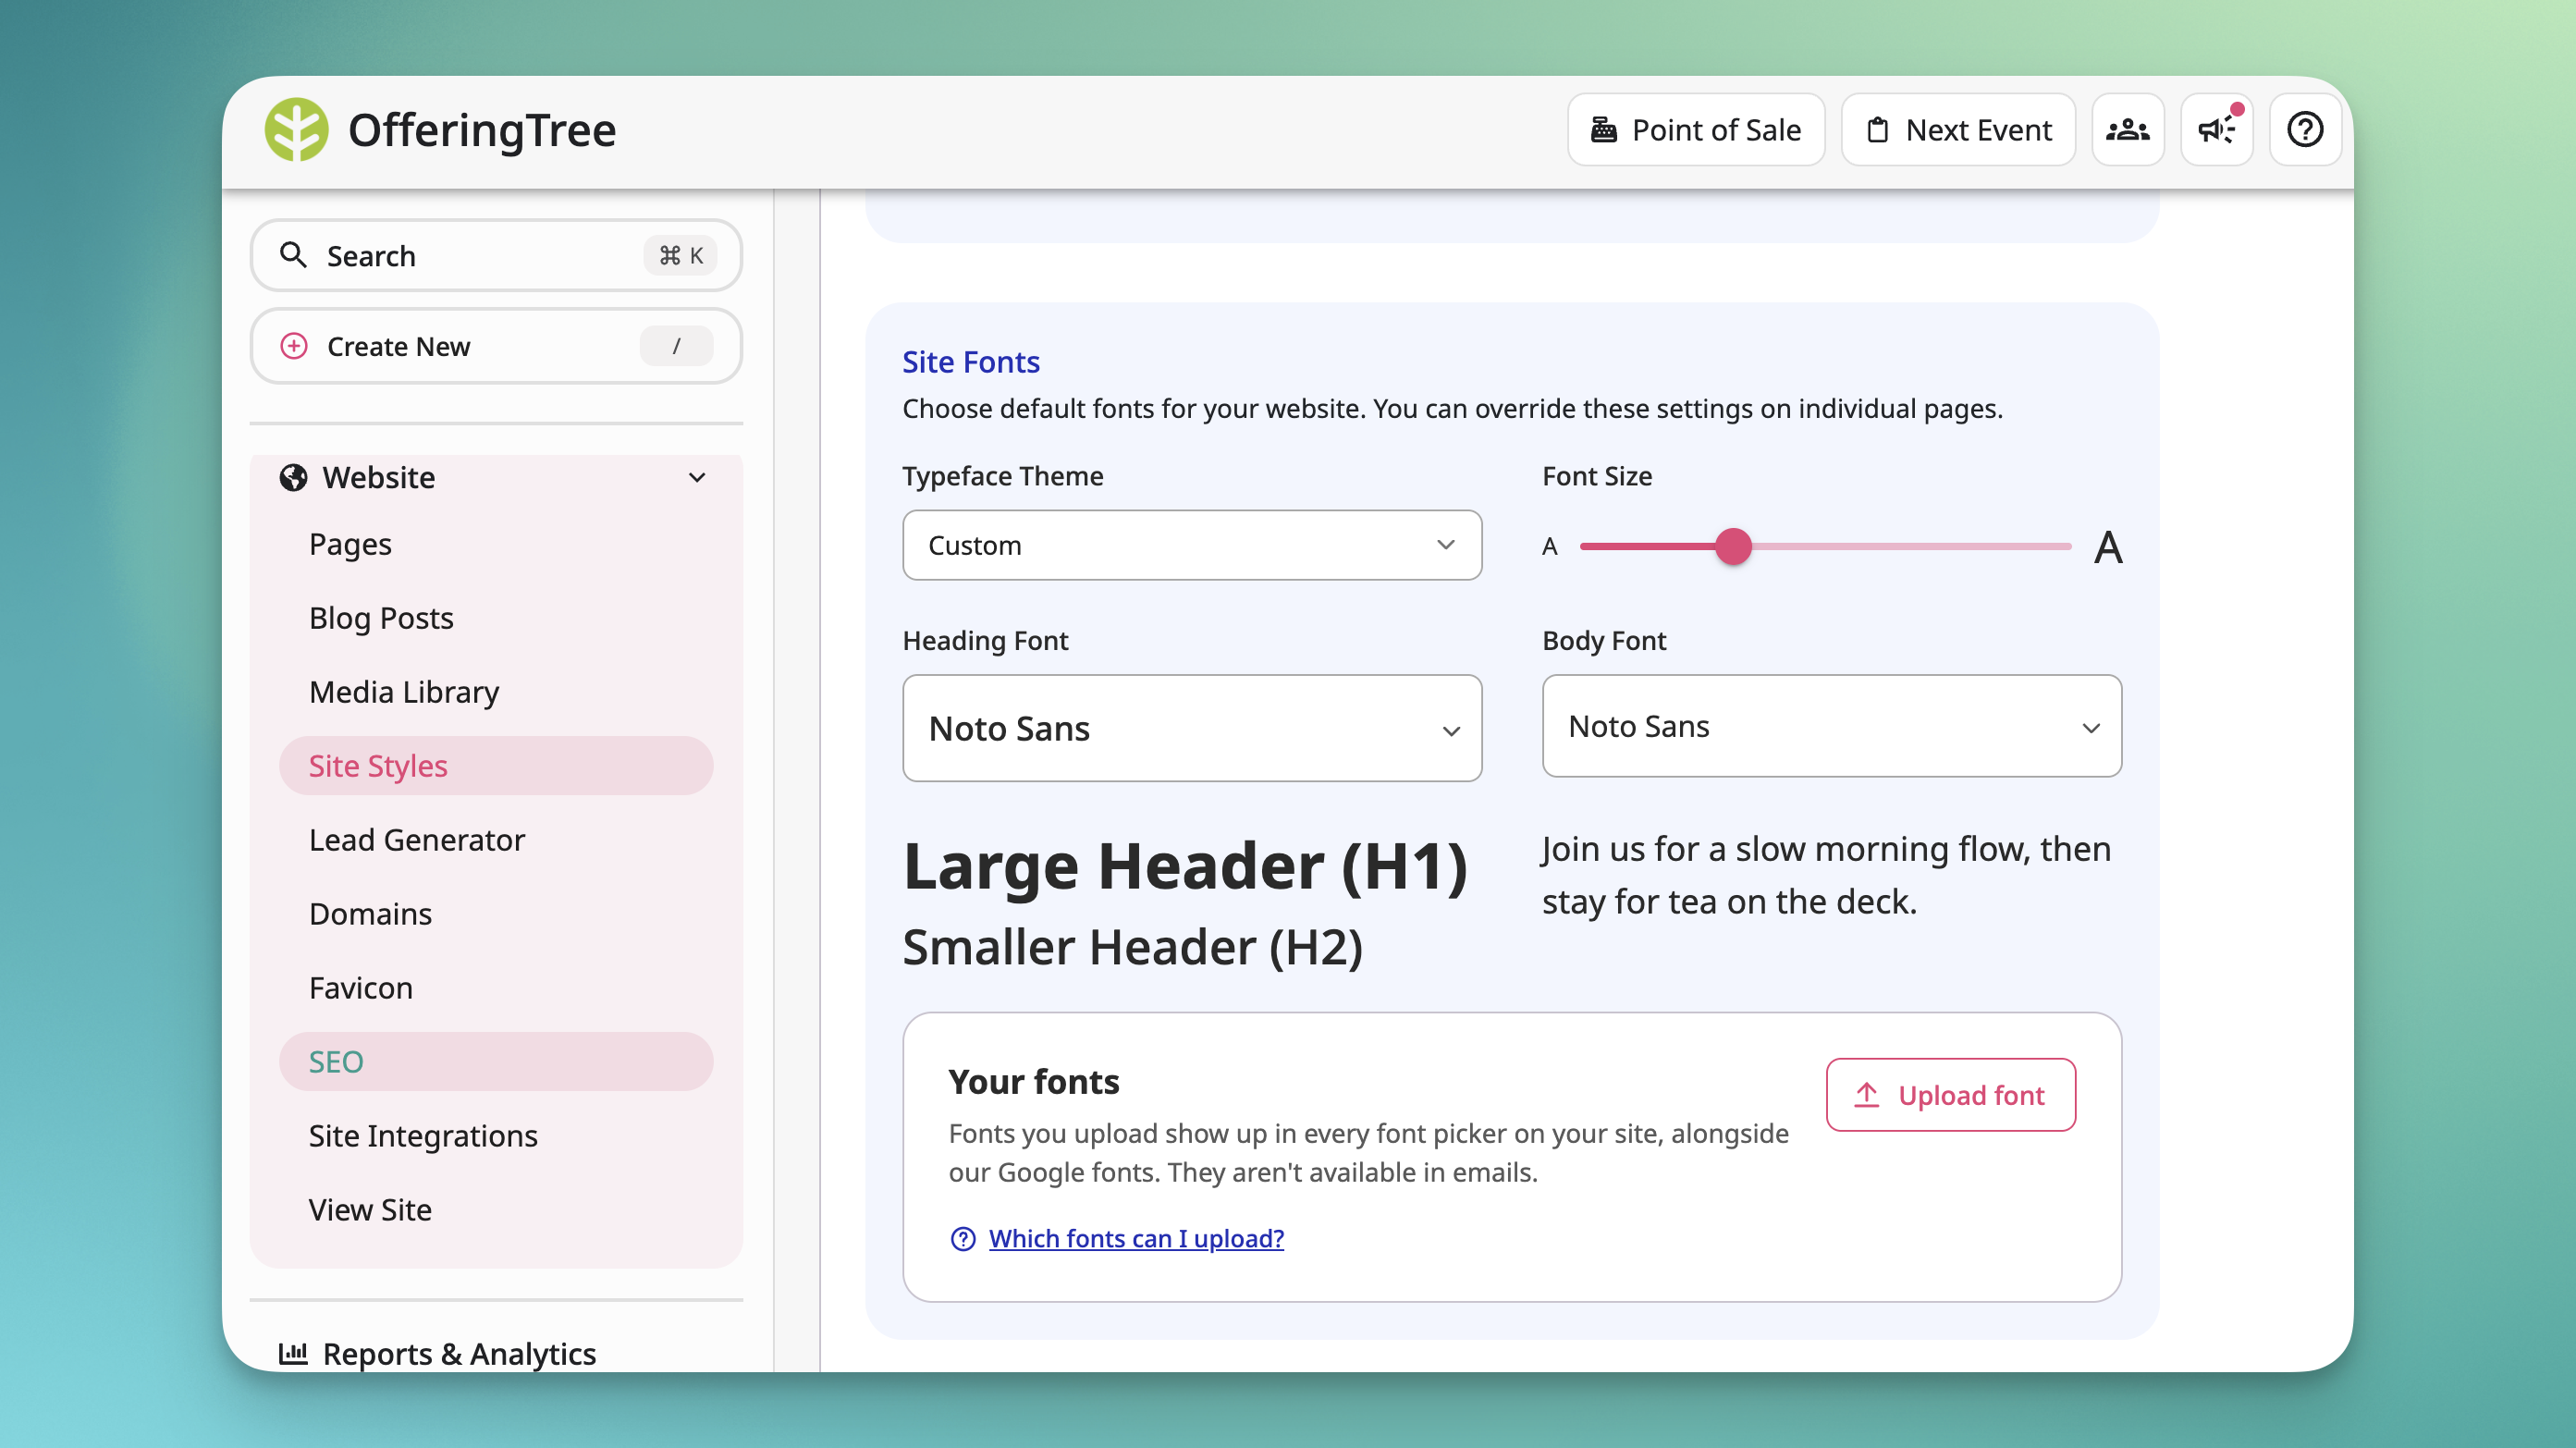Image resolution: width=2576 pixels, height=1448 pixels.
Task: Open the help question mark icon
Action: (x=2305, y=130)
